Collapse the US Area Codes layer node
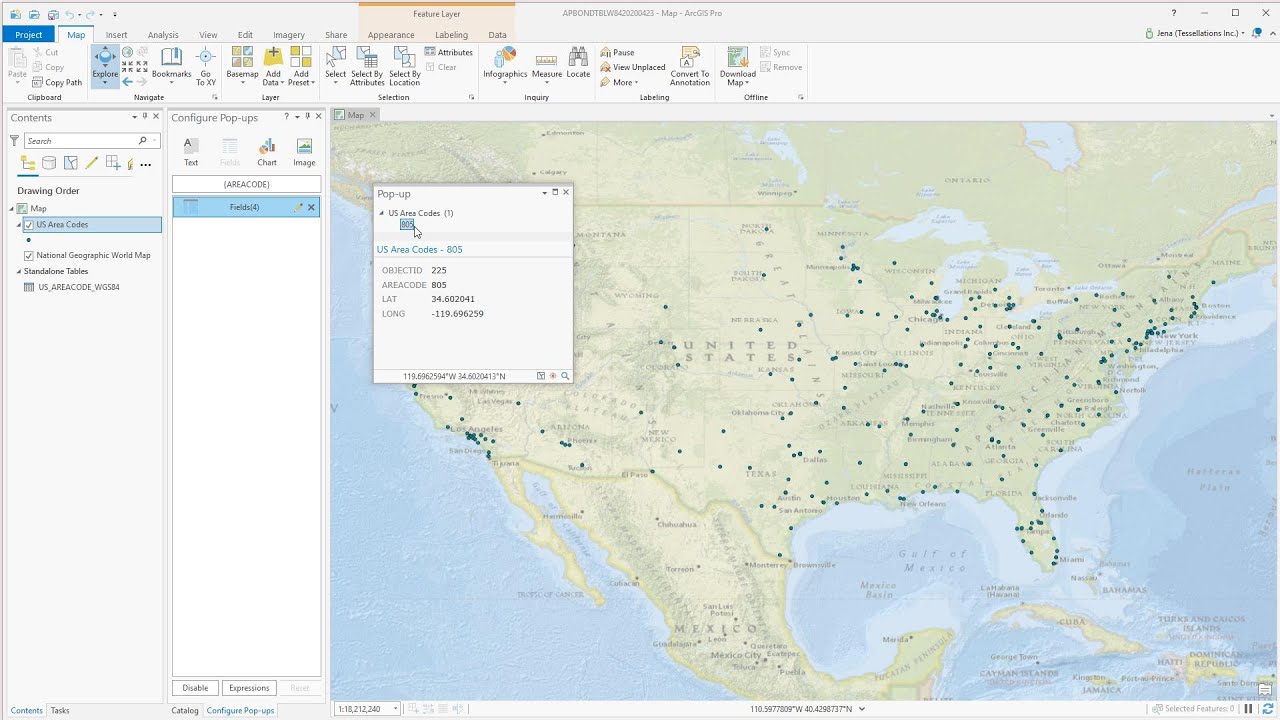 (18, 225)
